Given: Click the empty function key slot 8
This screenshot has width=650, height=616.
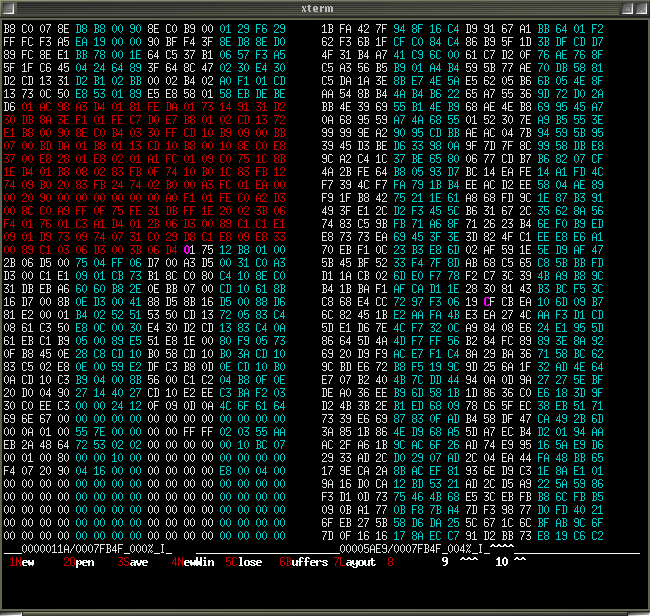Looking at the screenshot, I should [390, 562].
